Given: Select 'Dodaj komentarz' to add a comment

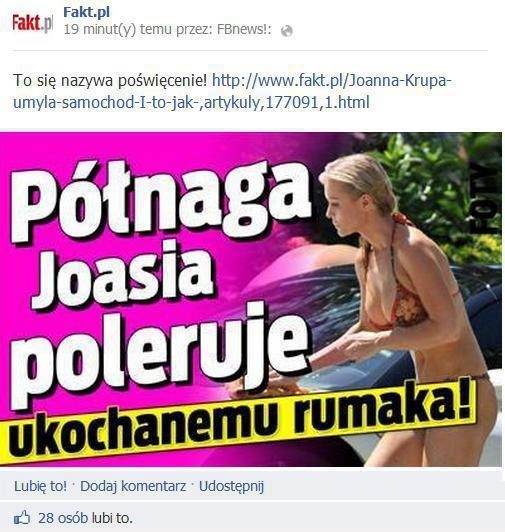Looking at the screenshot, I should point(133,486).
